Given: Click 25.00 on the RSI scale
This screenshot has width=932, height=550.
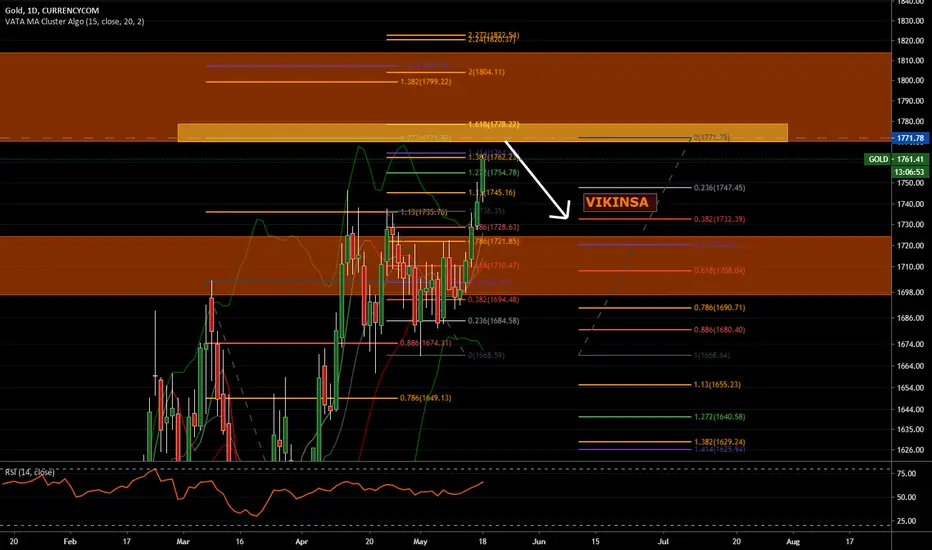Looking at the screenshot, I should tap(906, 521).
